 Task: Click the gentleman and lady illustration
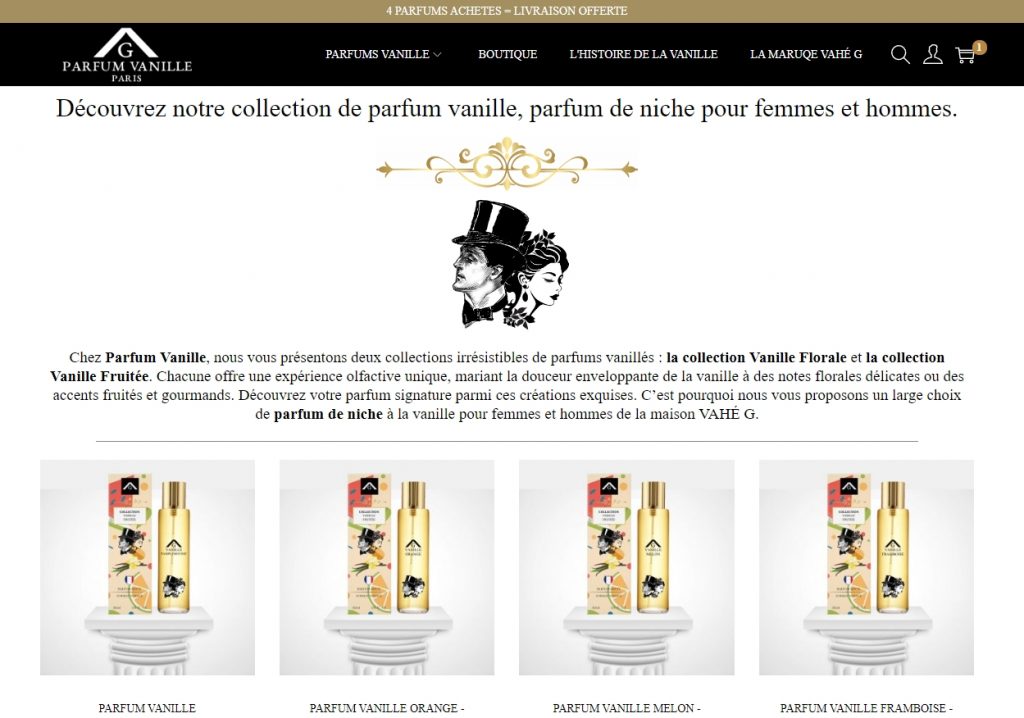[510, 264]
